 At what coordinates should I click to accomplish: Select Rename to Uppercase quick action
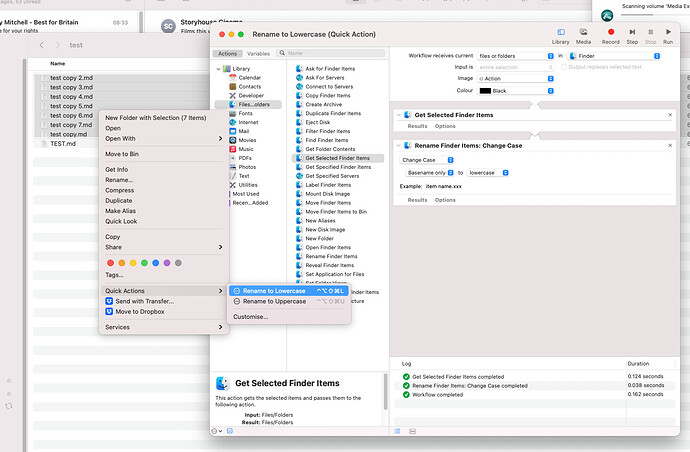289,301
